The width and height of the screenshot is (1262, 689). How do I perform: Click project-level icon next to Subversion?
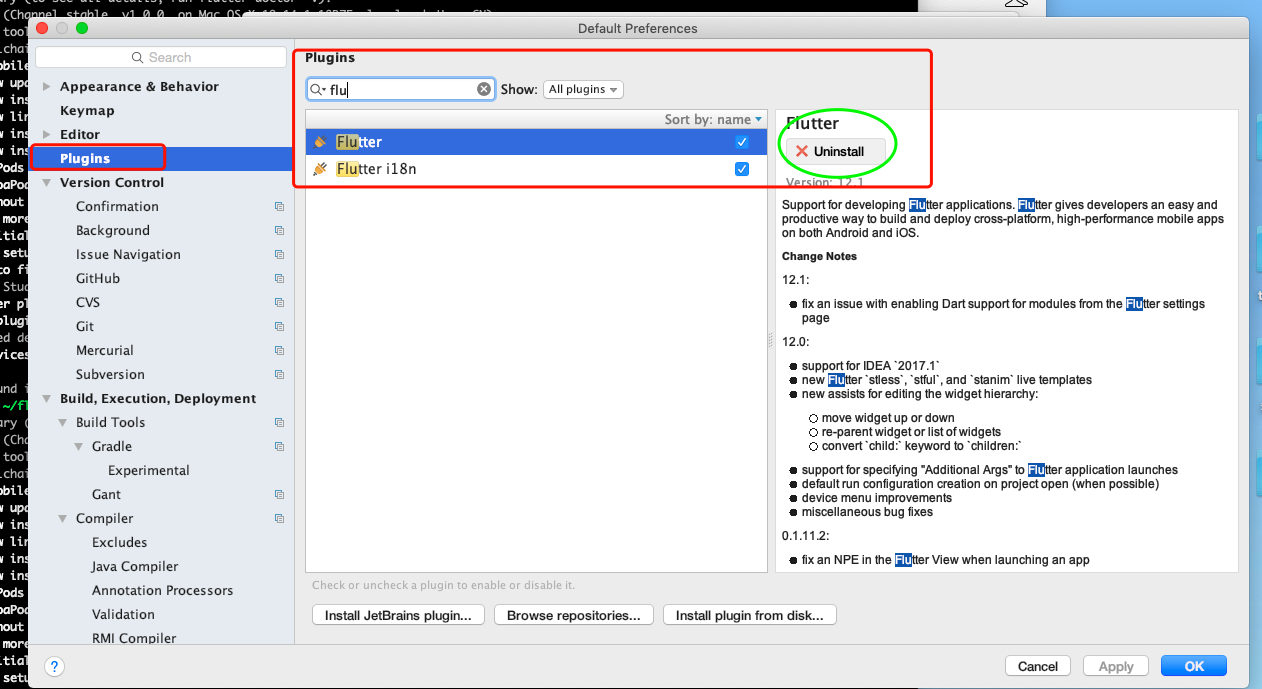[279, 375]
